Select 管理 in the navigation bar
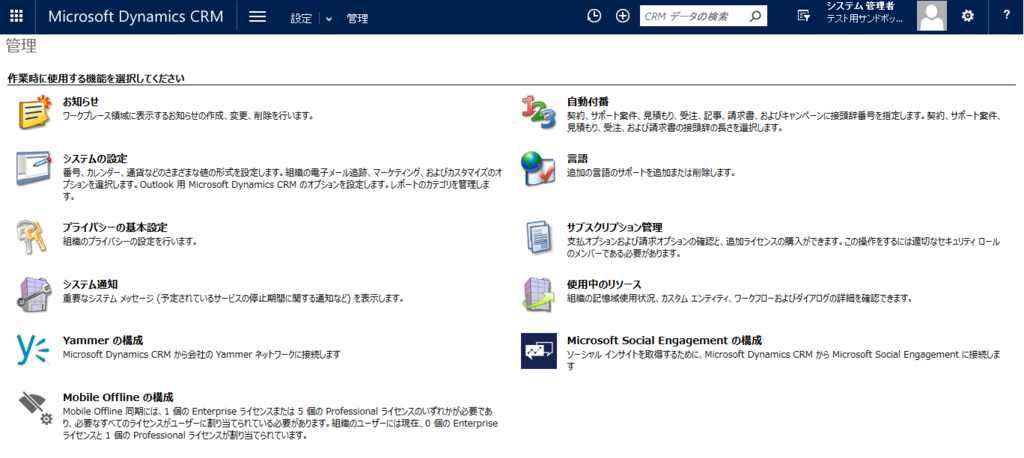This screenshot has height=458, width=1024. 357,19
